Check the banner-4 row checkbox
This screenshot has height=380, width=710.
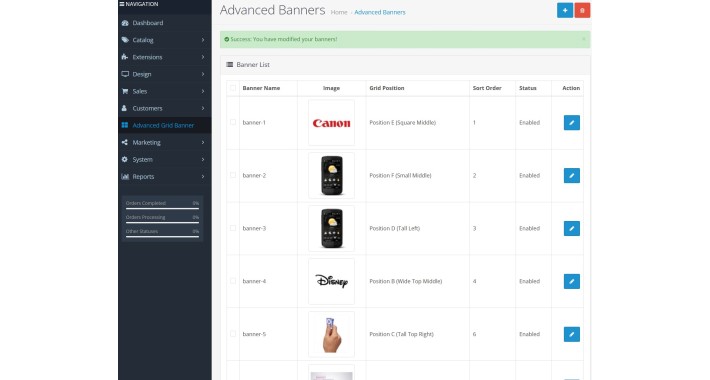pyautogui.click(x=233, y=281)
